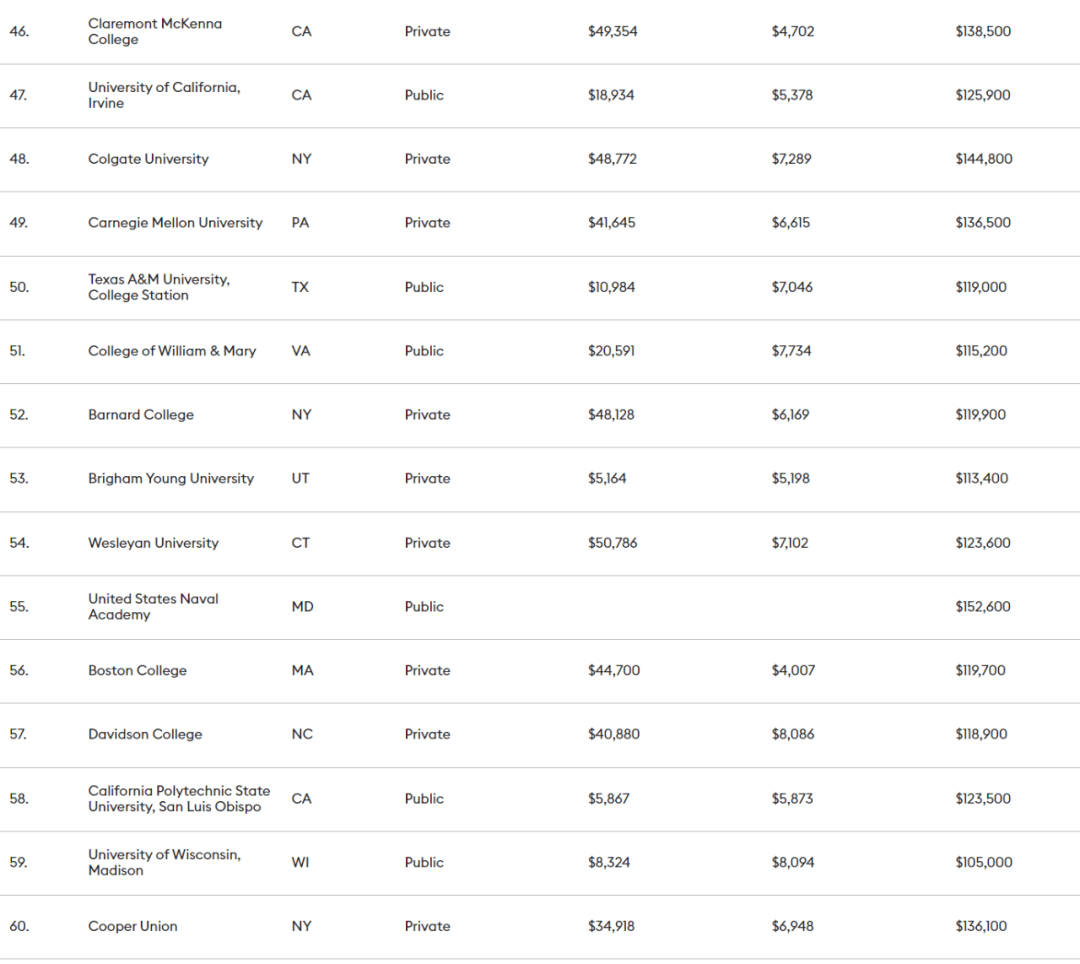Click the $144,800 Colgate salary value
This screenshot has height=964, width=1080.
coord(983,159)
